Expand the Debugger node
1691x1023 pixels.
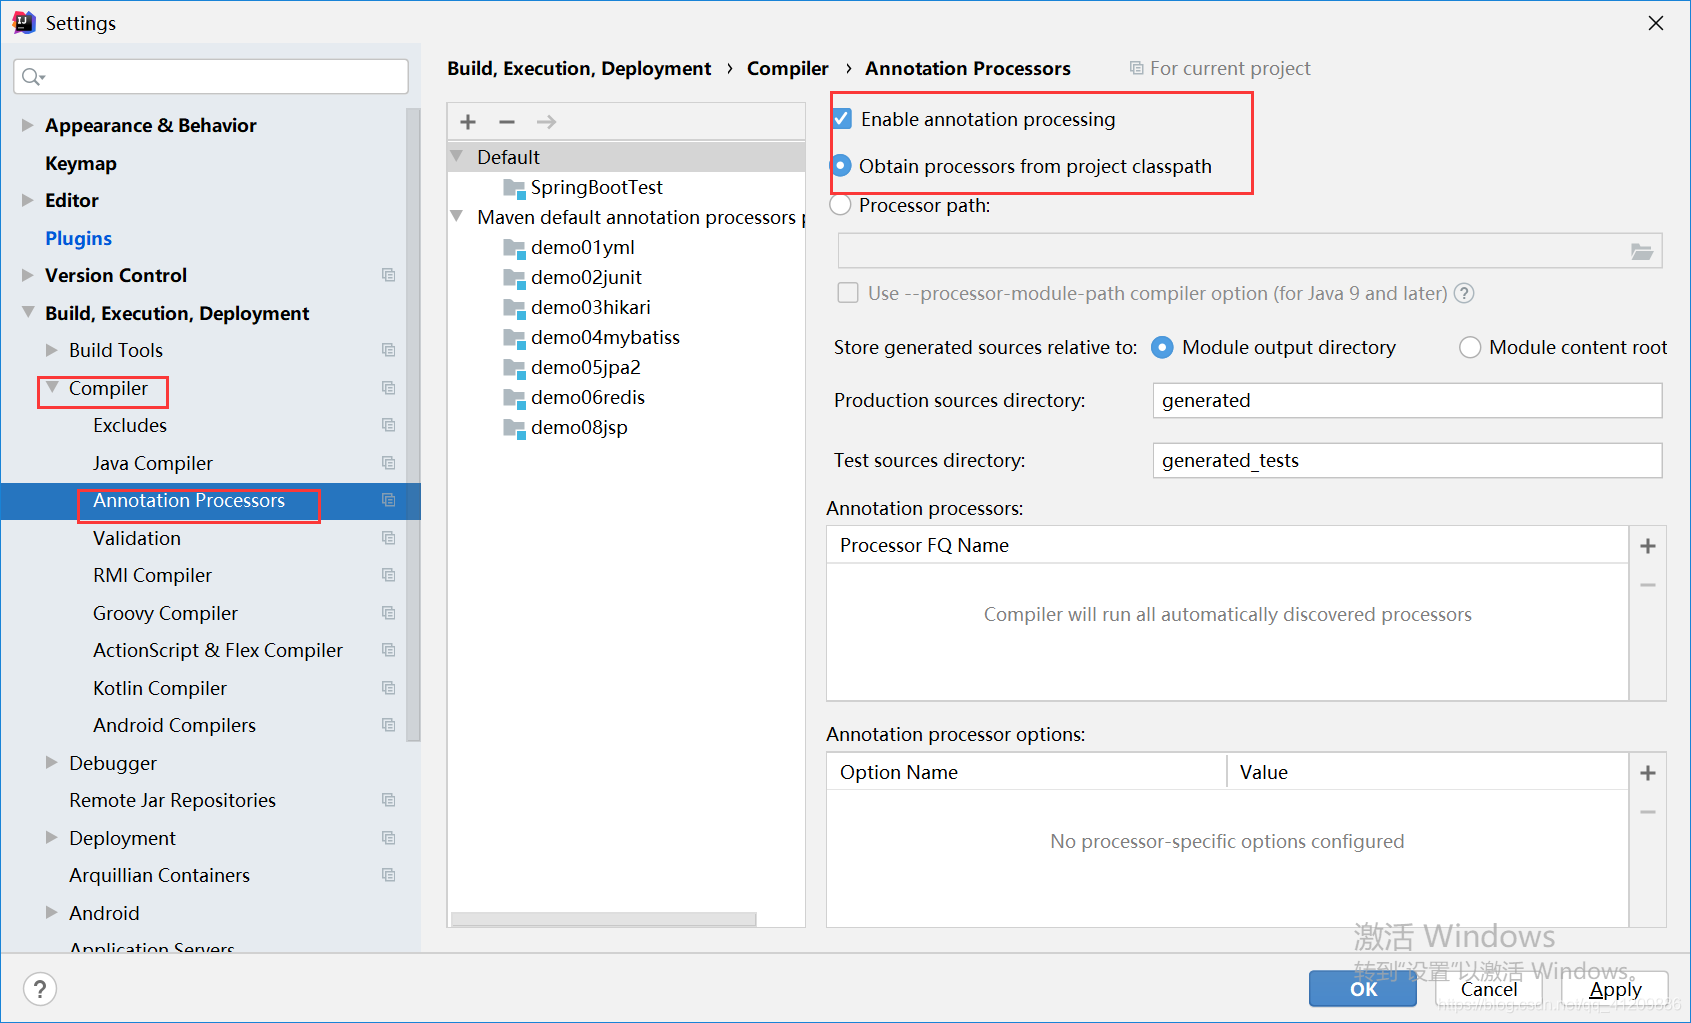pos(51,763)
